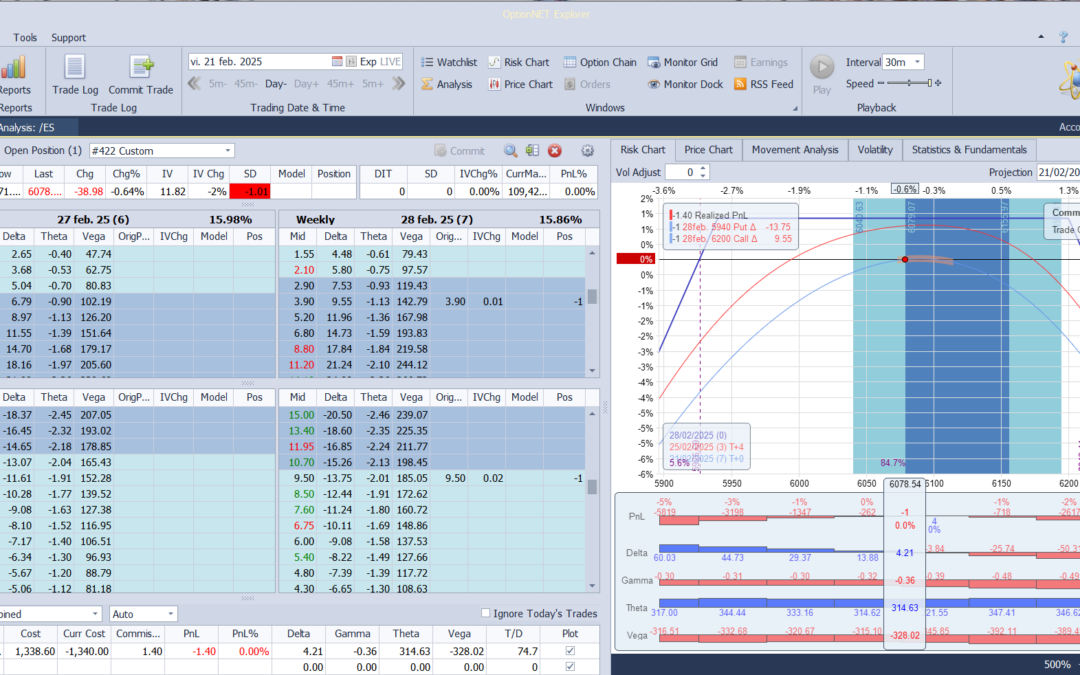The image size is (1080, 675).
Task: Open the RSS Feed window
Action: [763, 85]
